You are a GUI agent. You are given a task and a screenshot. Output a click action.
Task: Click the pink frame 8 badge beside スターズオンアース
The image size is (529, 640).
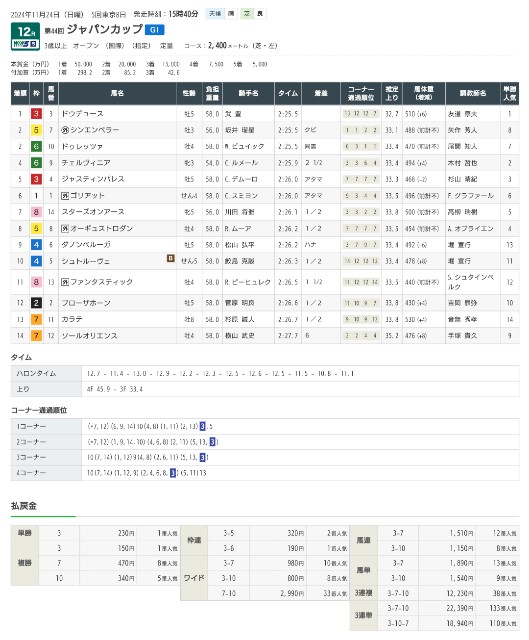(36, 212)
